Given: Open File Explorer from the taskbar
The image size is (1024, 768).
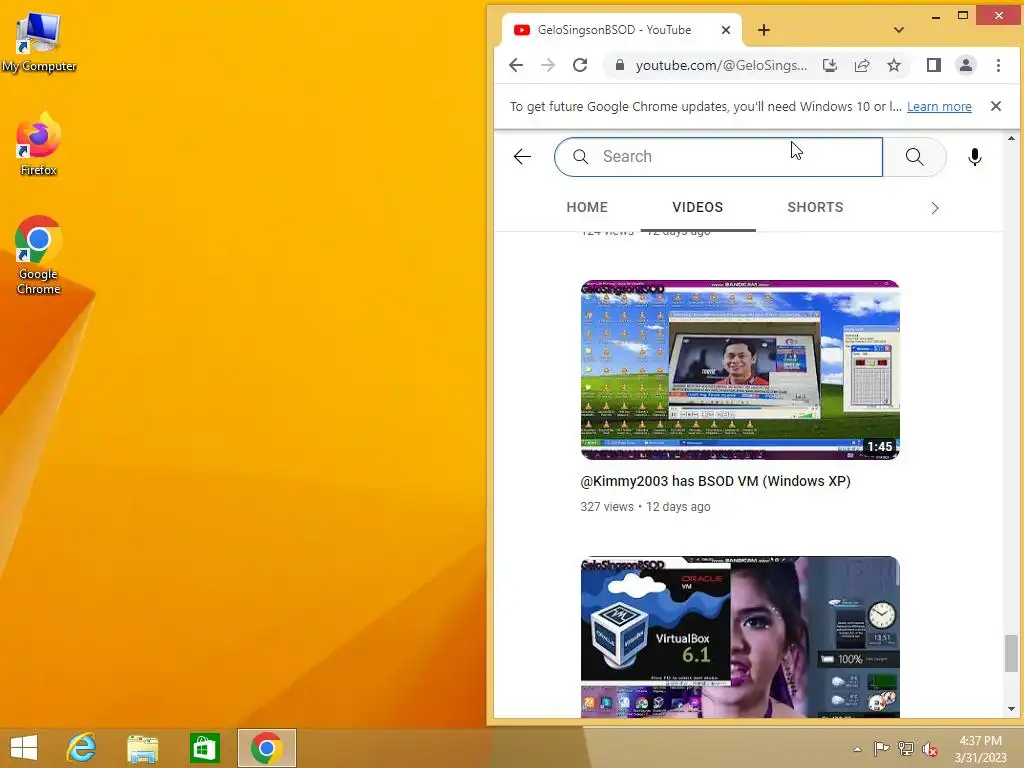Looking at the screenshot, I should [x=142, y=748].
